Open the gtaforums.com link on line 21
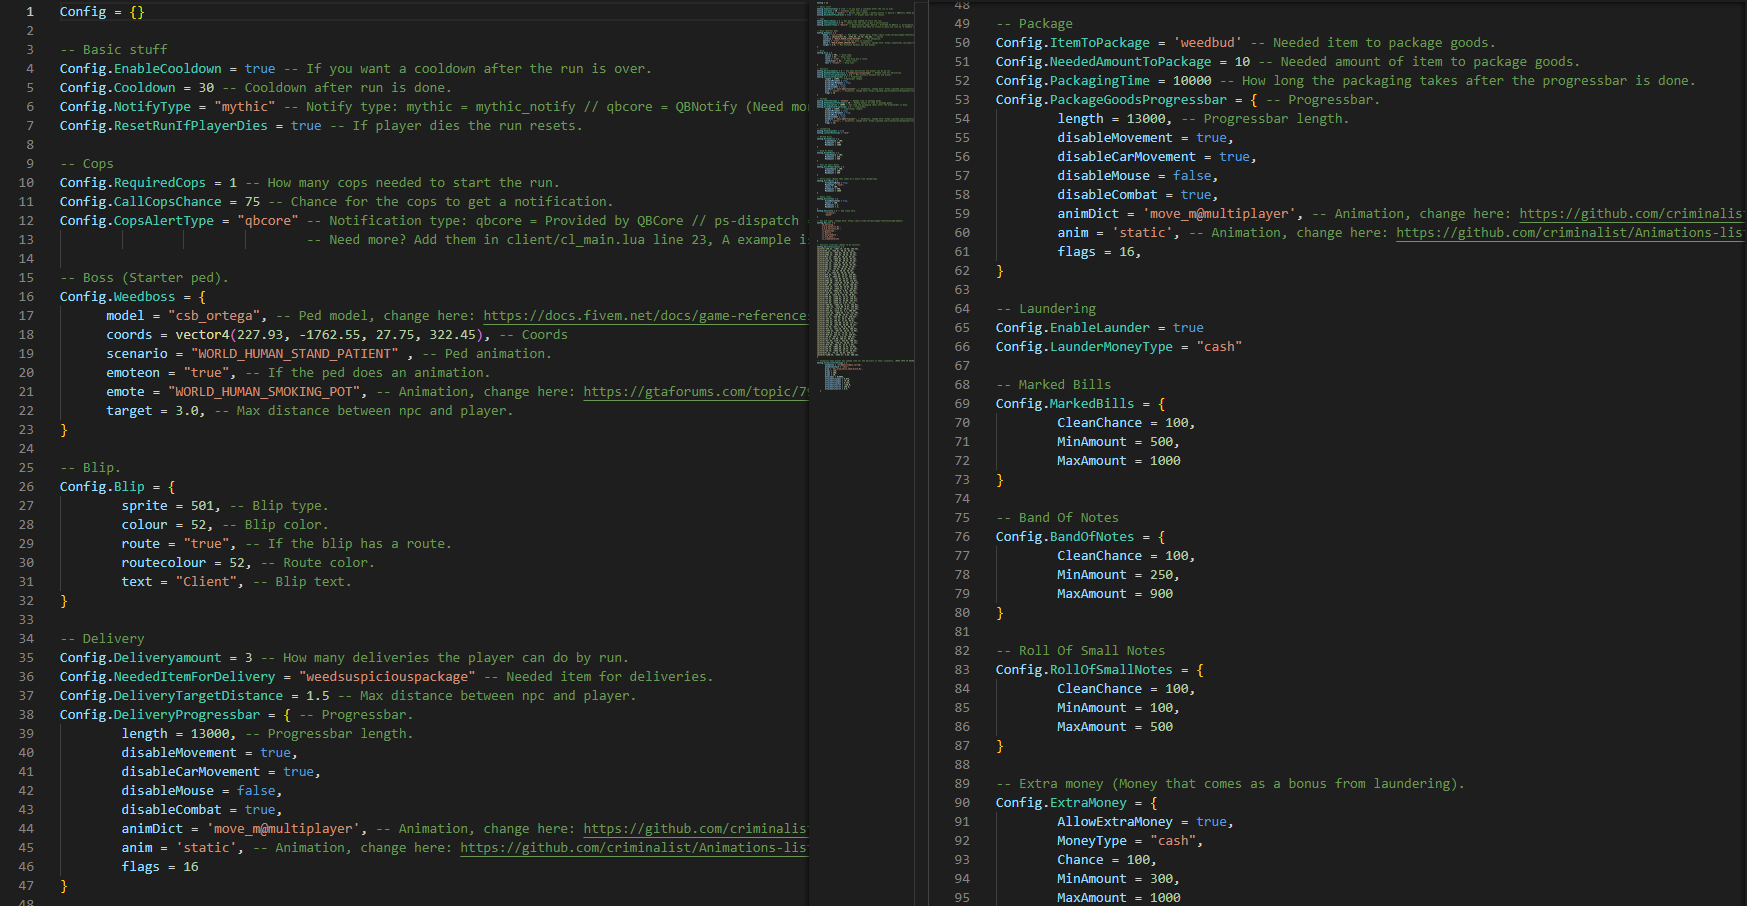This screenshot has width=1747, height=906. (695, 392)
